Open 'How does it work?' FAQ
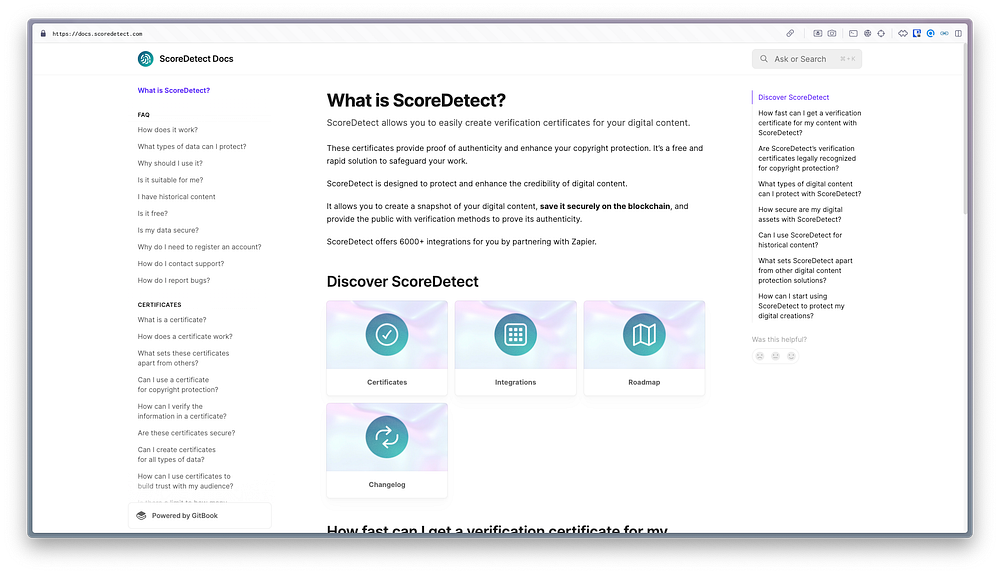This screenshot has width=1000, height=574. point(168,129)
